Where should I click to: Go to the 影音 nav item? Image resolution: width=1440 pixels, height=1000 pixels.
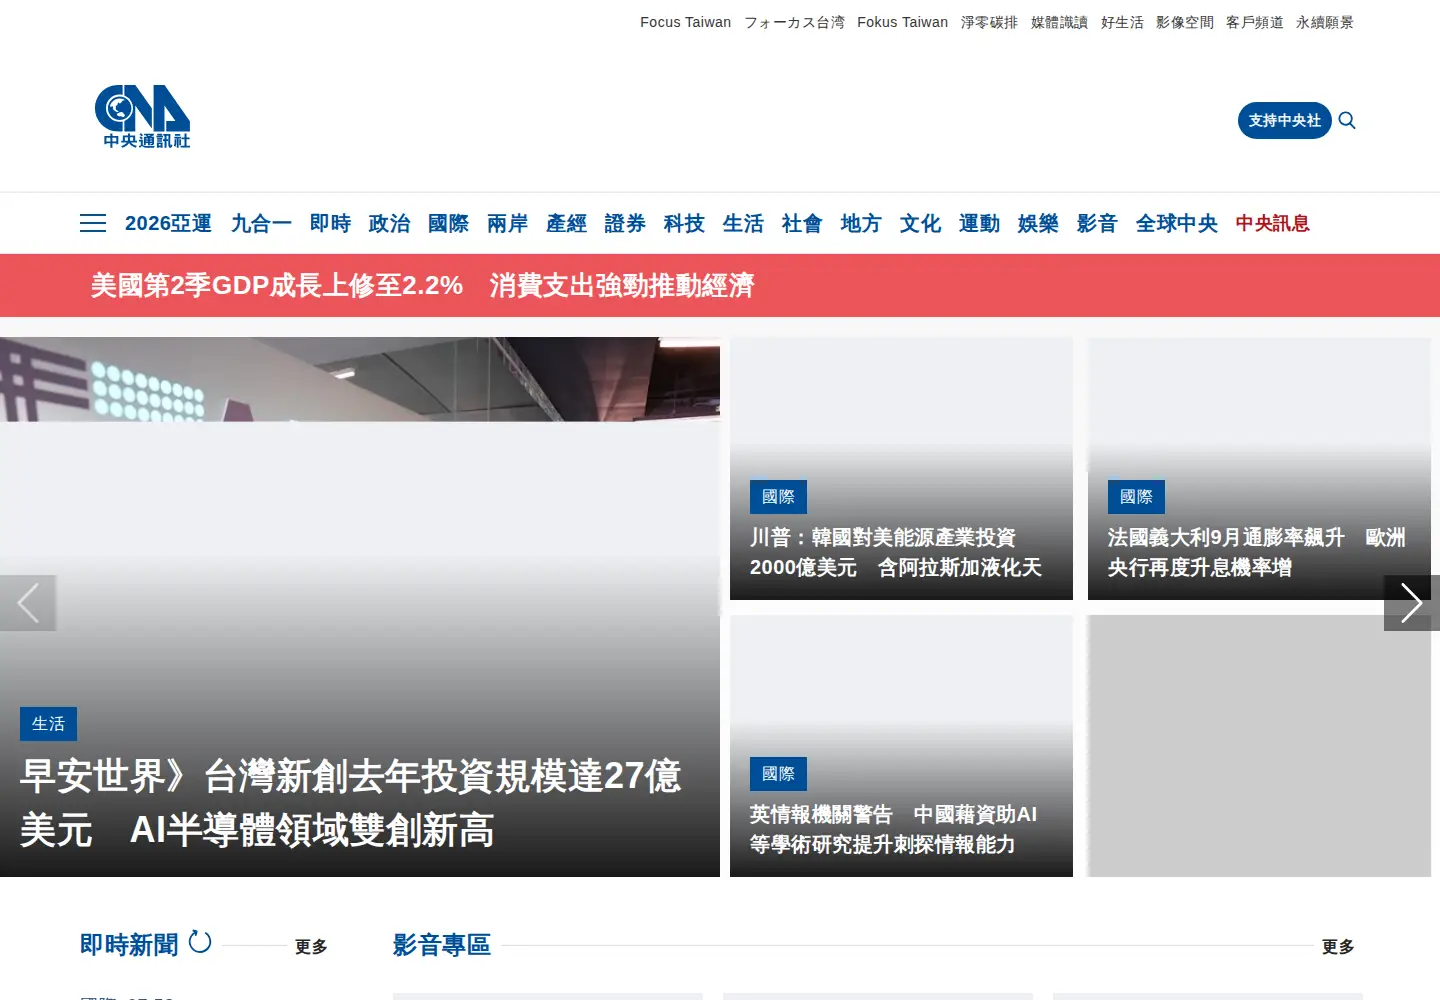(1097, 223)
